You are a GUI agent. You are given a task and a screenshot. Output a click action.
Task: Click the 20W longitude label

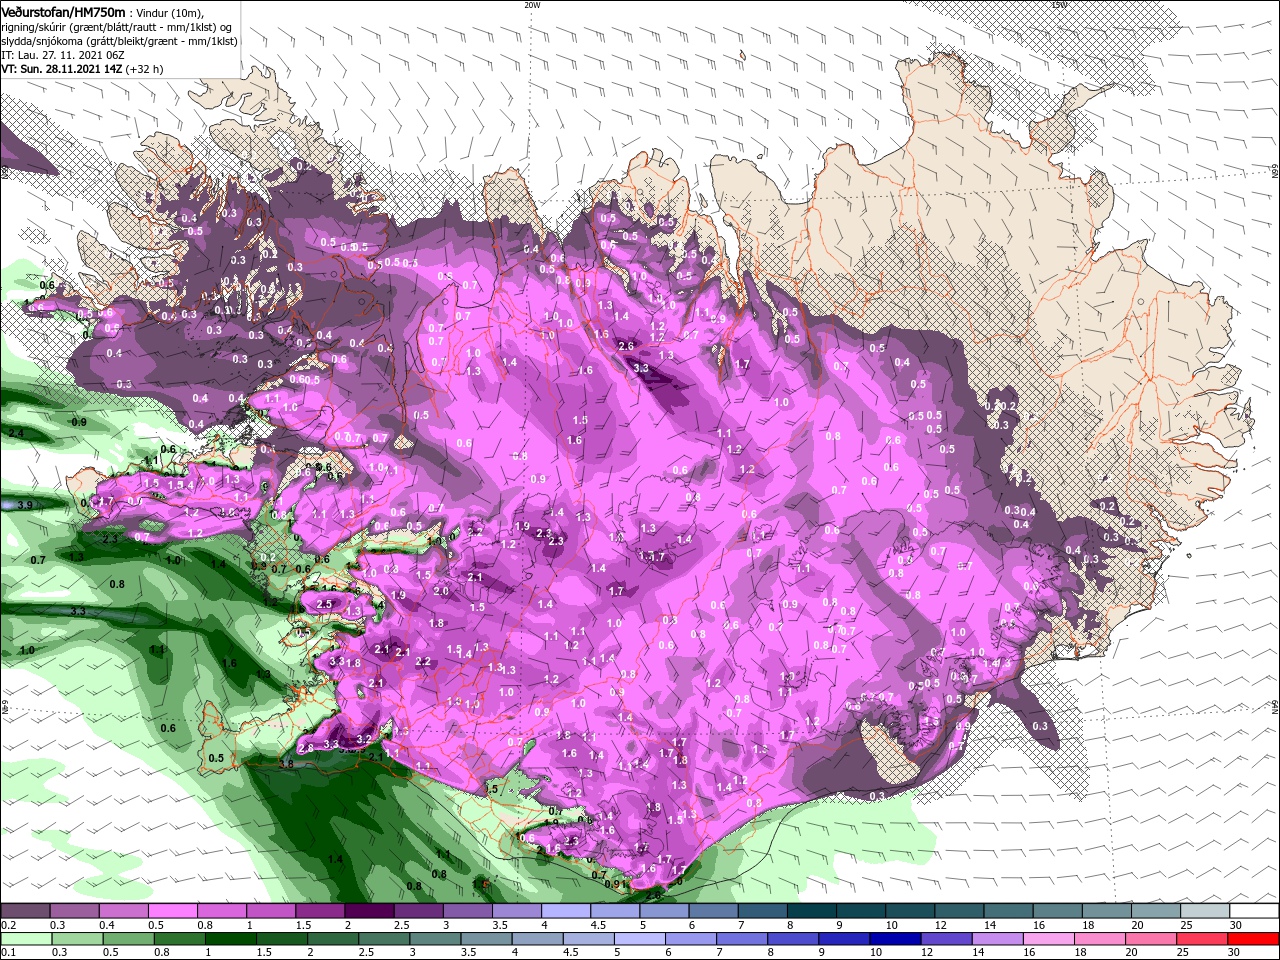click(531, 4)
